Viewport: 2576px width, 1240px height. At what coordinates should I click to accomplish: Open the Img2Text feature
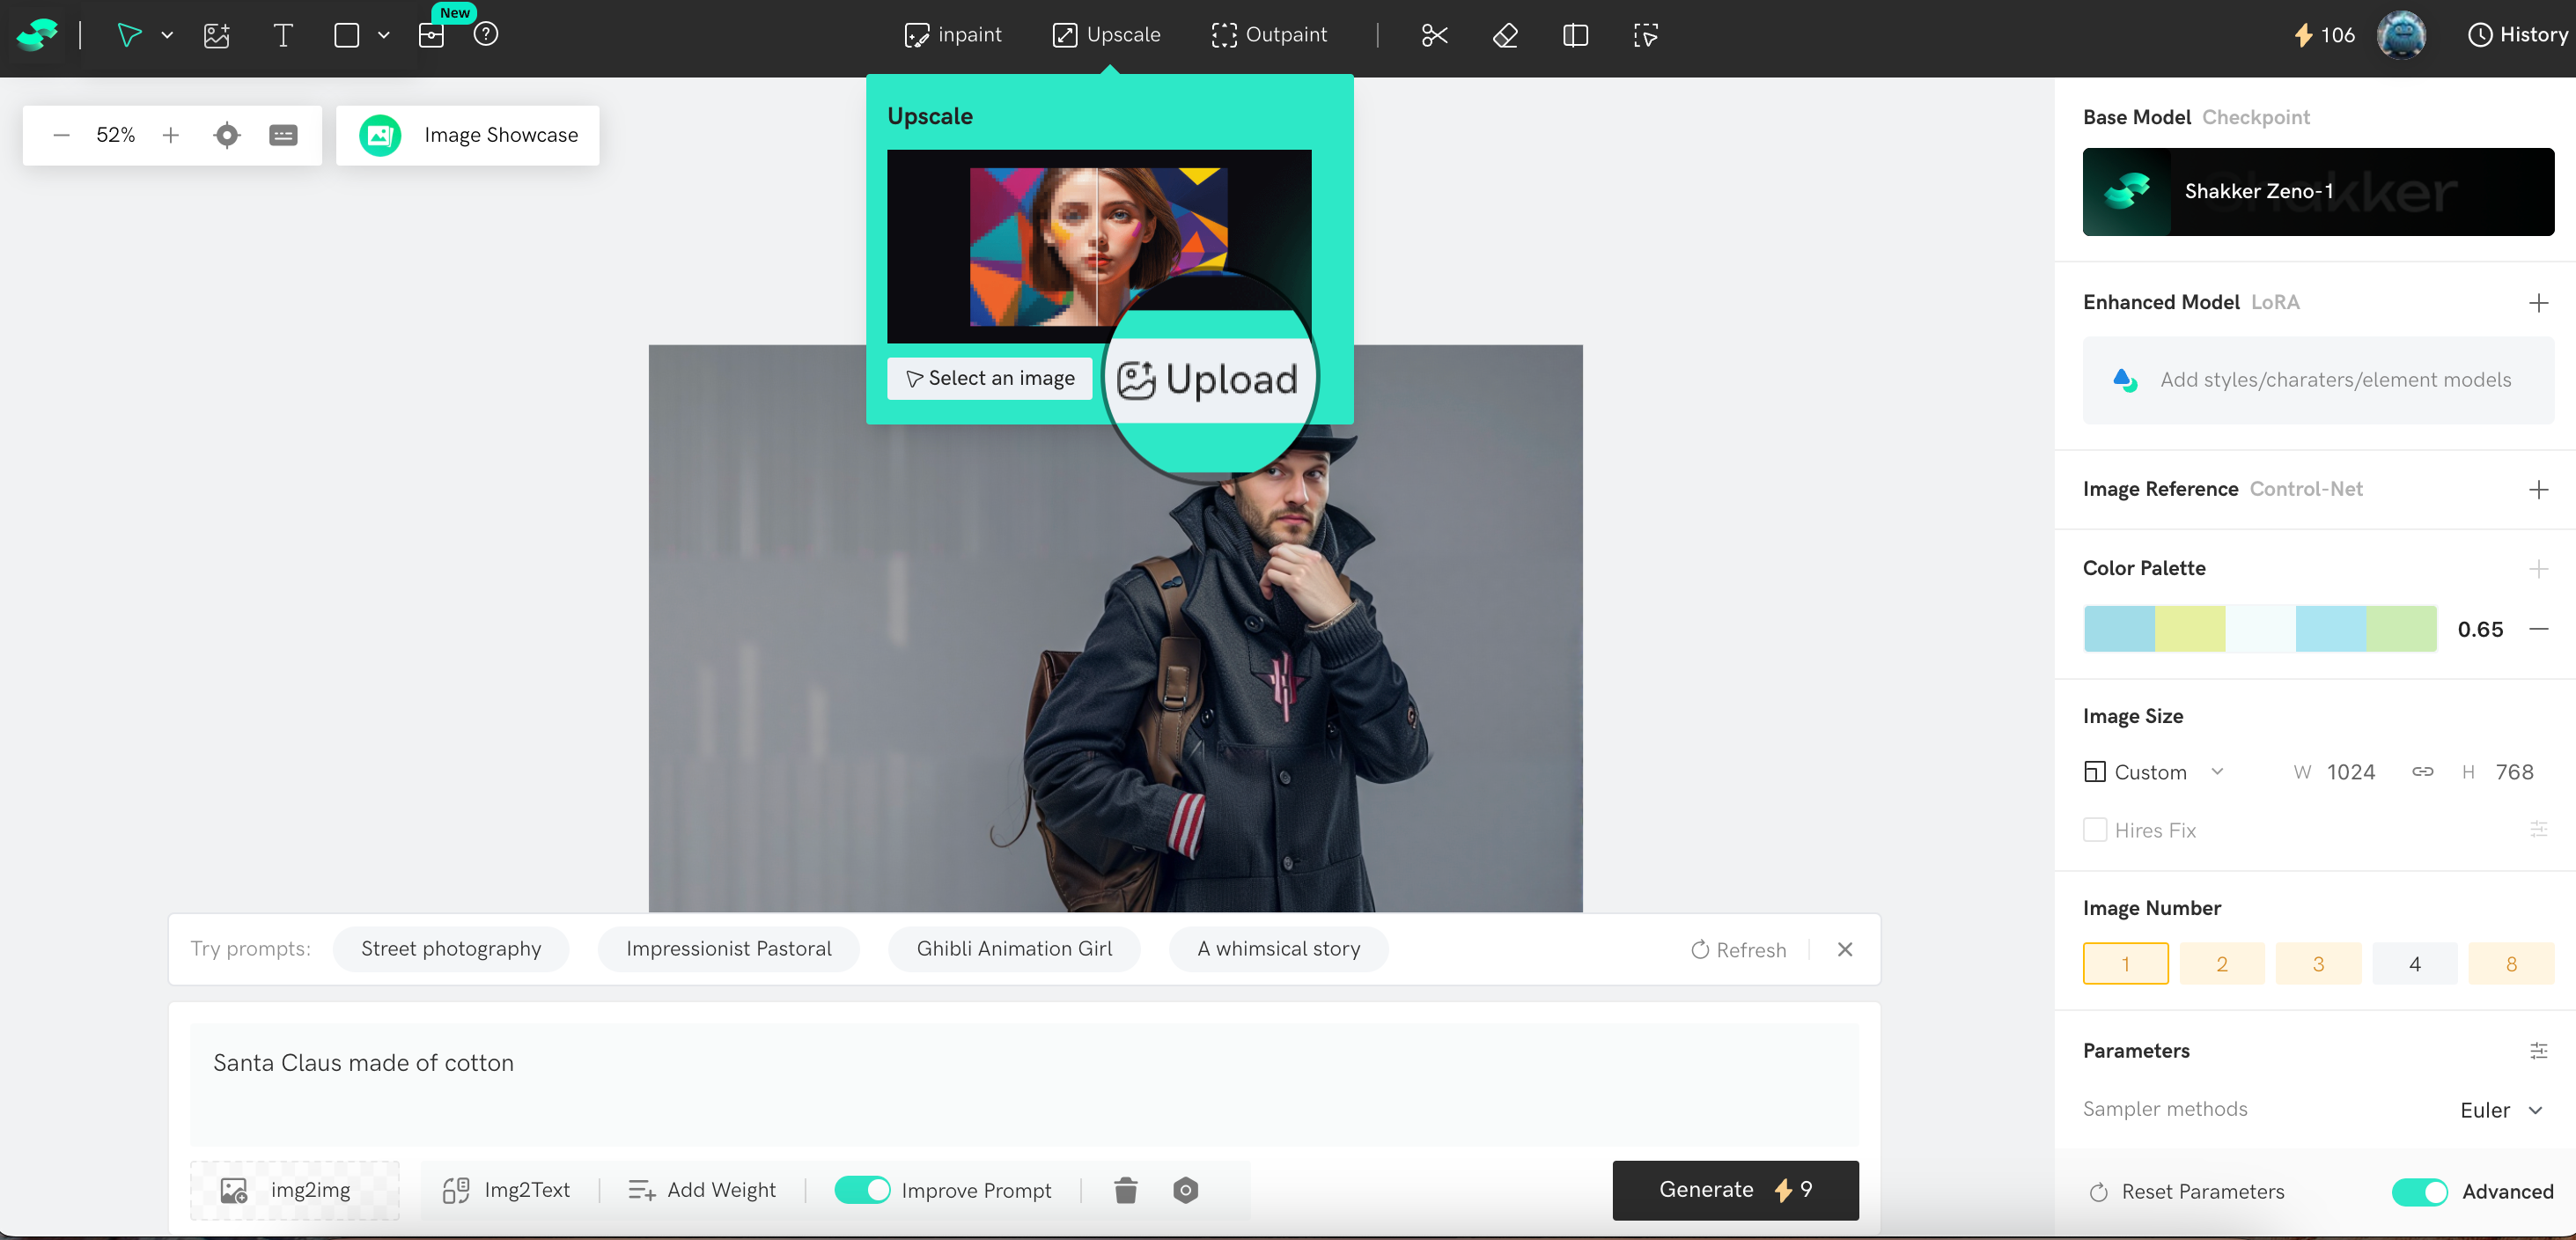[507, 1190]
